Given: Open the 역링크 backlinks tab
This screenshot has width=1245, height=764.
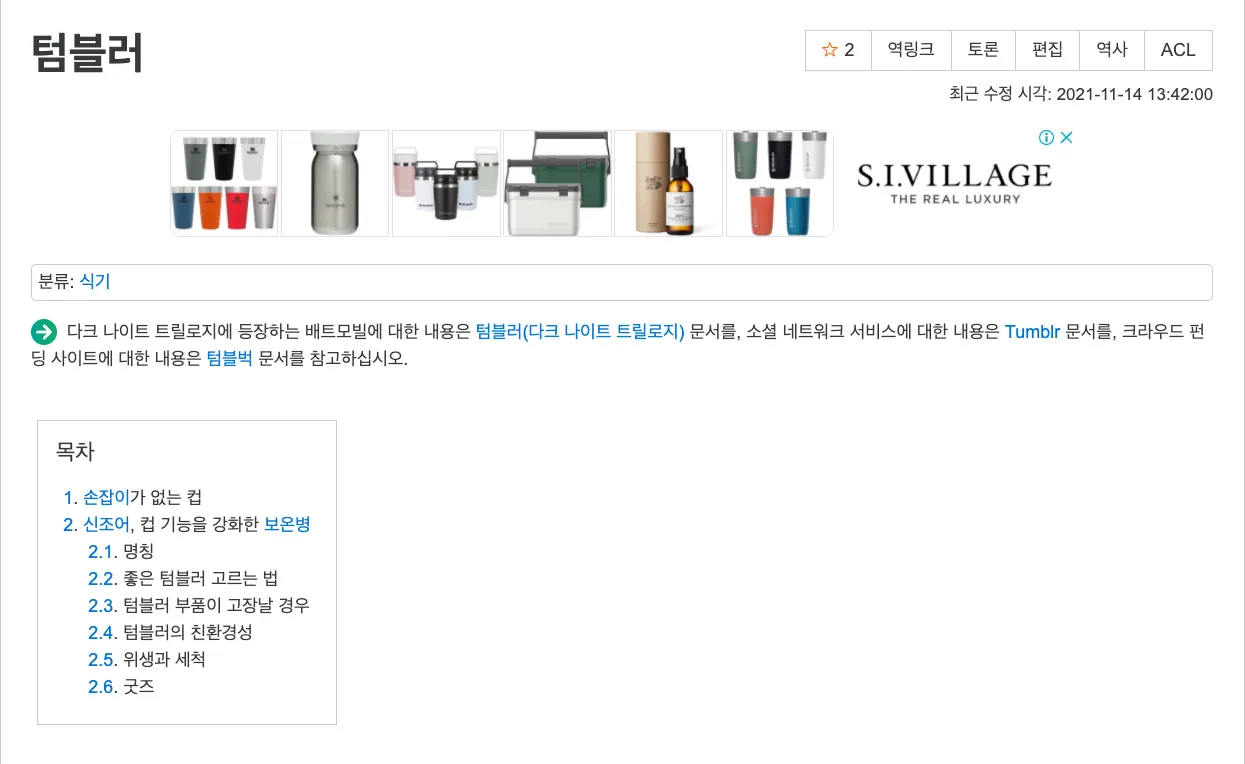Looking at the screenshot, I should pyautogui.click(x=911, y=50).
